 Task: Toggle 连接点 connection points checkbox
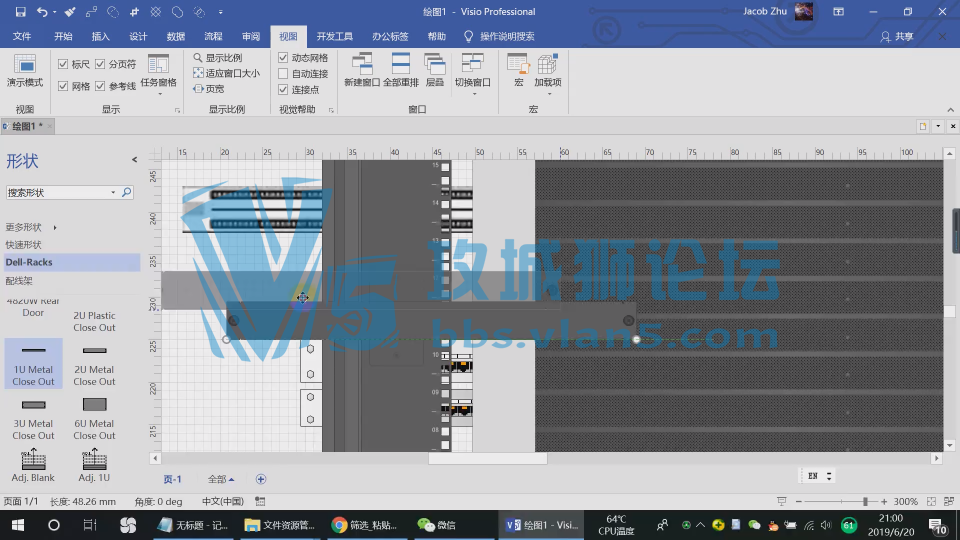(283, 89)
